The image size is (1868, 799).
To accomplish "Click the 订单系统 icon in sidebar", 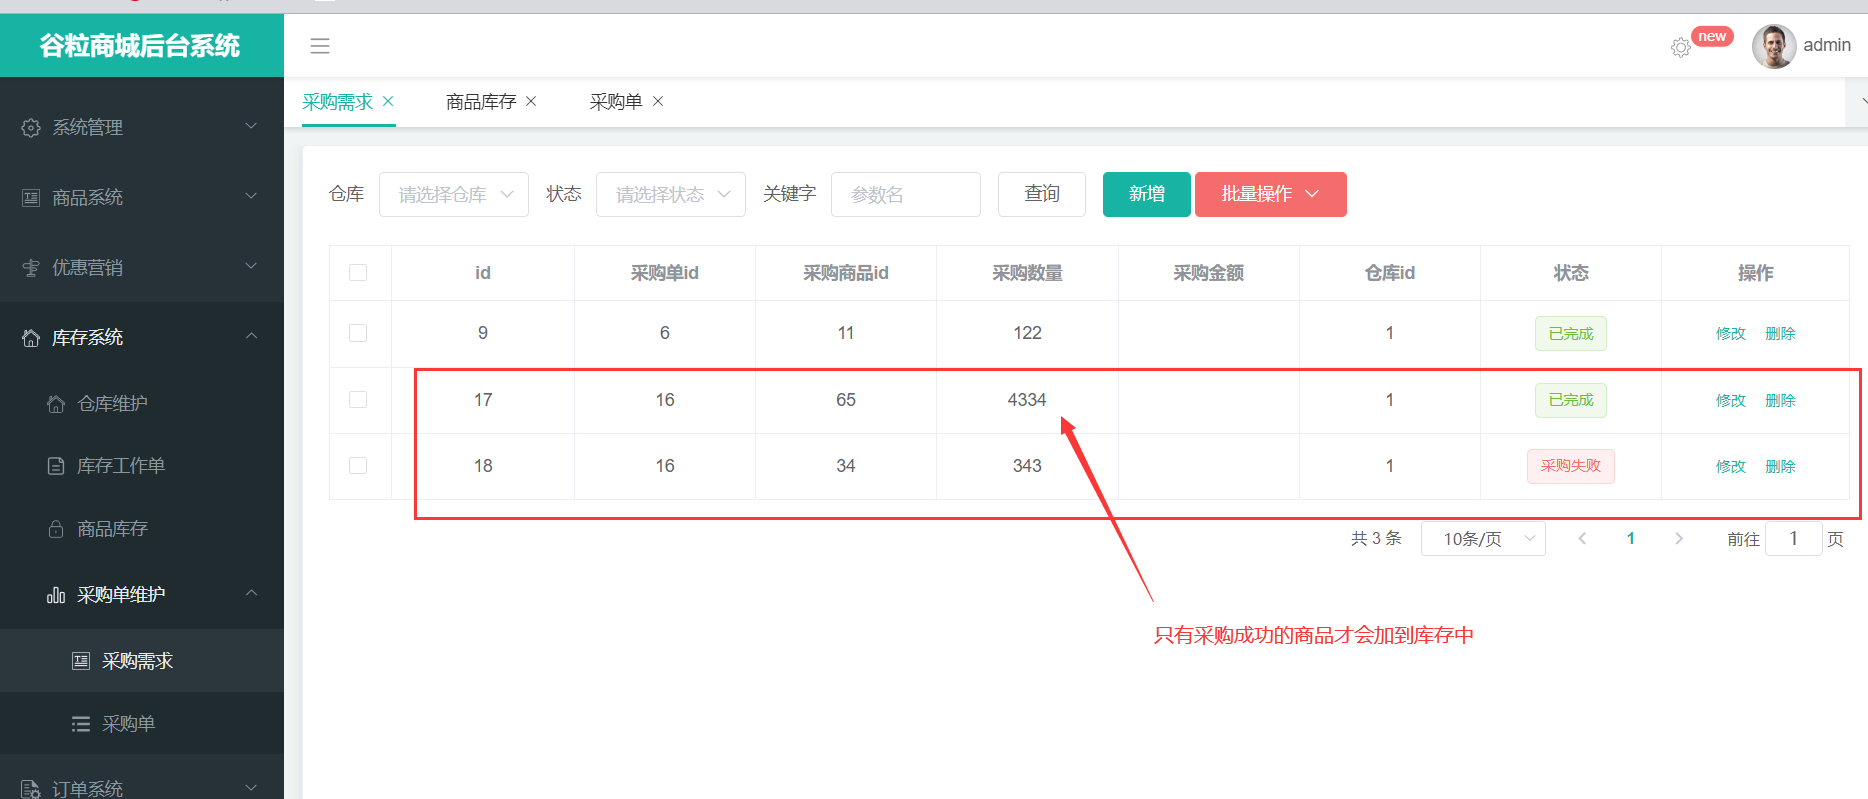I will (x=31, y=789).
